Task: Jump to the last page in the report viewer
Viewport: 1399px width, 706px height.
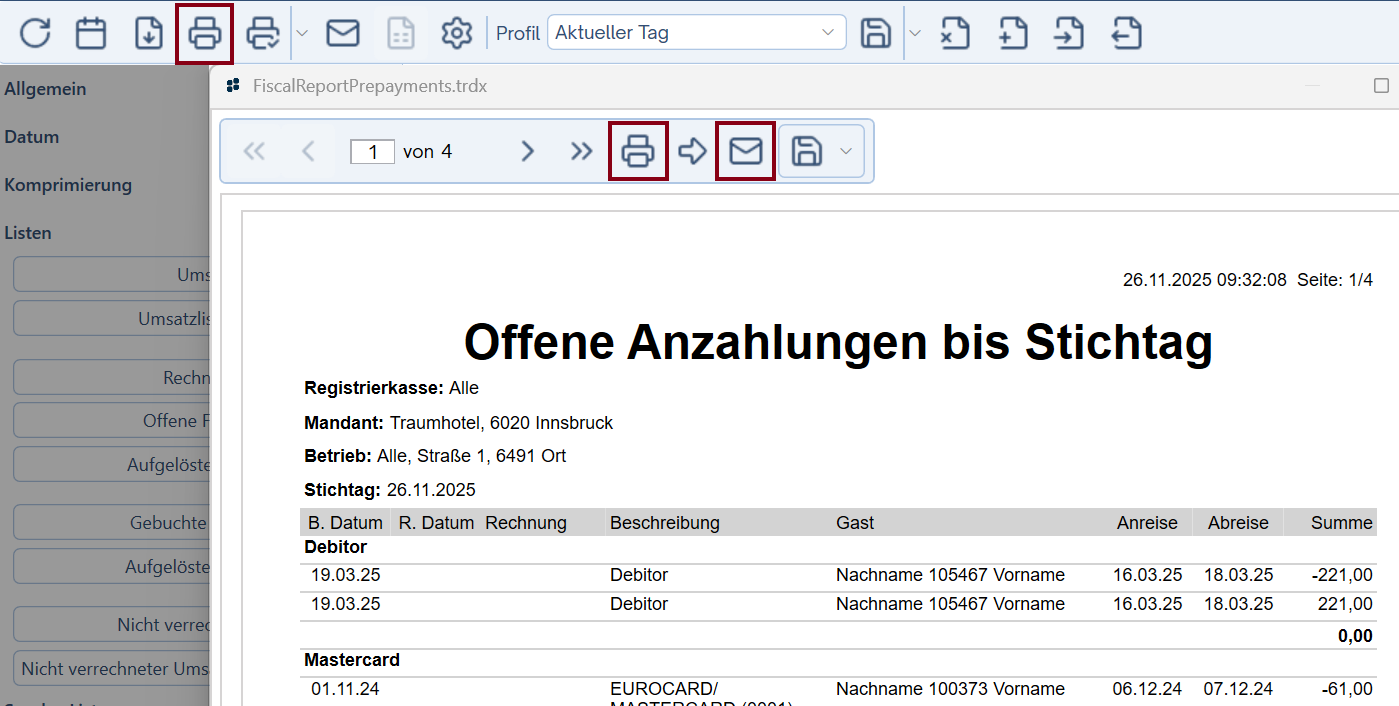Action: [581, 151]
